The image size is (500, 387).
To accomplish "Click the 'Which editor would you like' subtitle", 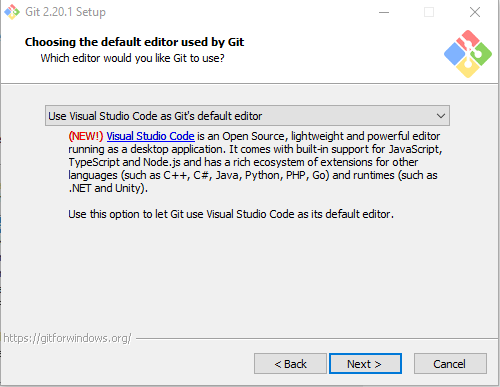I will [x=132, y=58].
